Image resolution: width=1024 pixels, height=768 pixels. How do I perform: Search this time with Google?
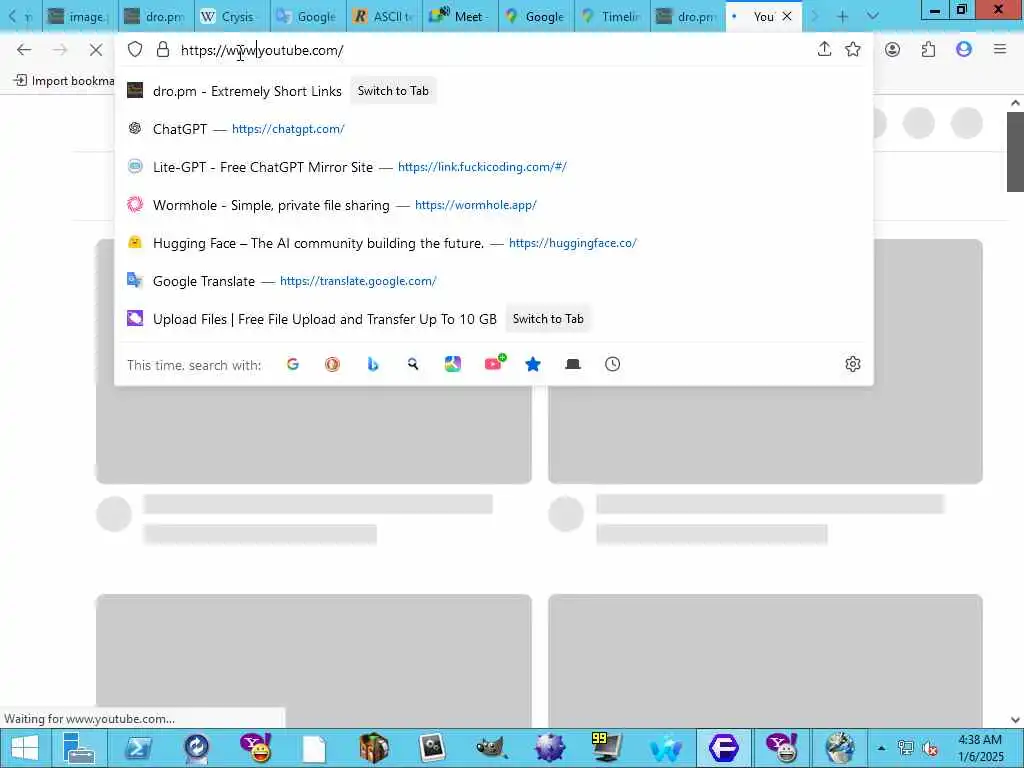pos(293,364)
